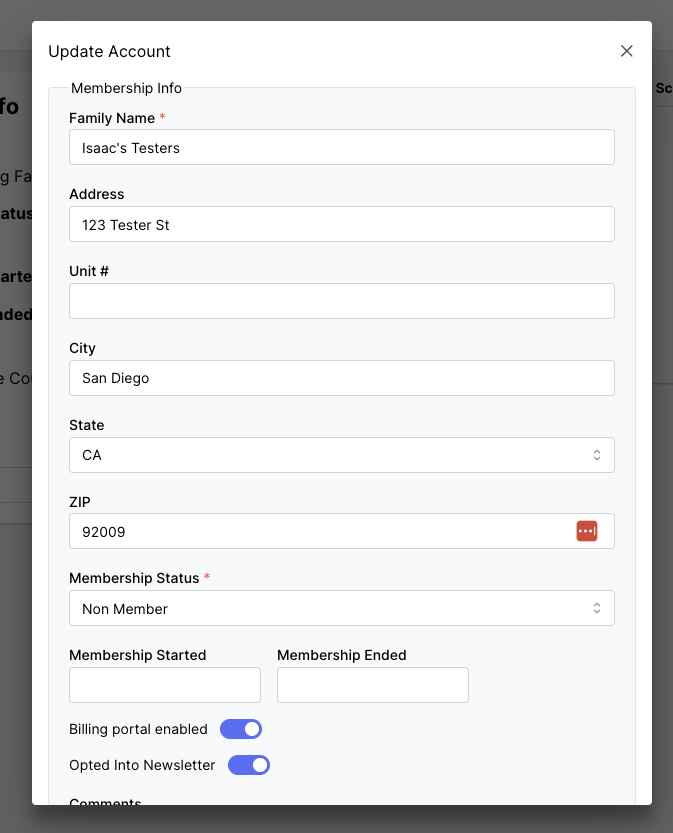
Task: Open the Membership Status dropdown
Action: point(342,608)
